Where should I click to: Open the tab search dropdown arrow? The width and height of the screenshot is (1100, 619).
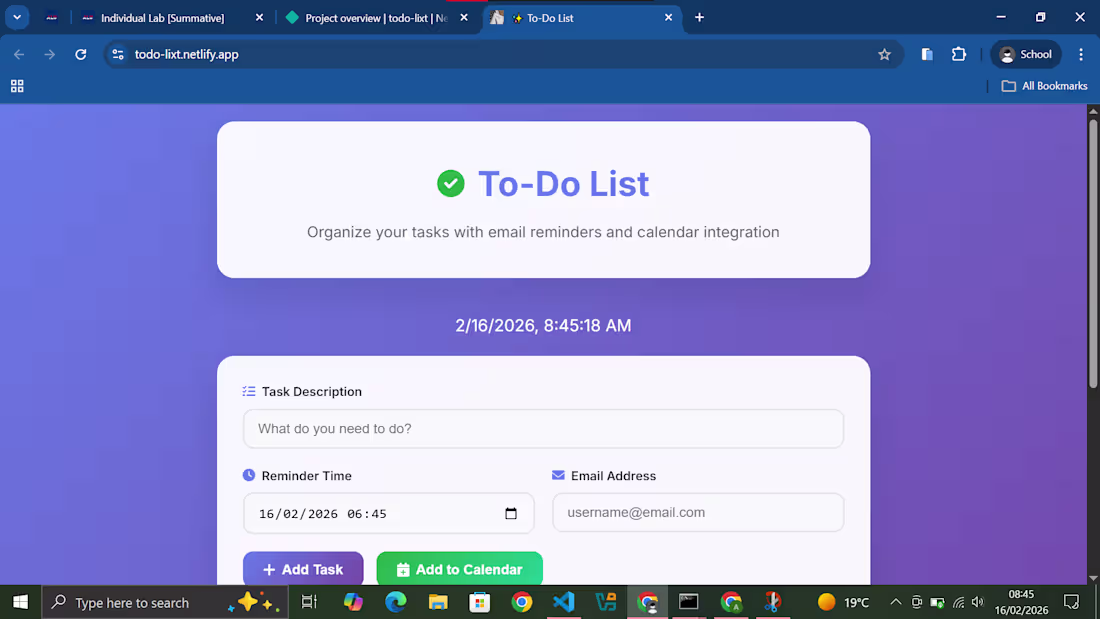[x=17, y=18]
